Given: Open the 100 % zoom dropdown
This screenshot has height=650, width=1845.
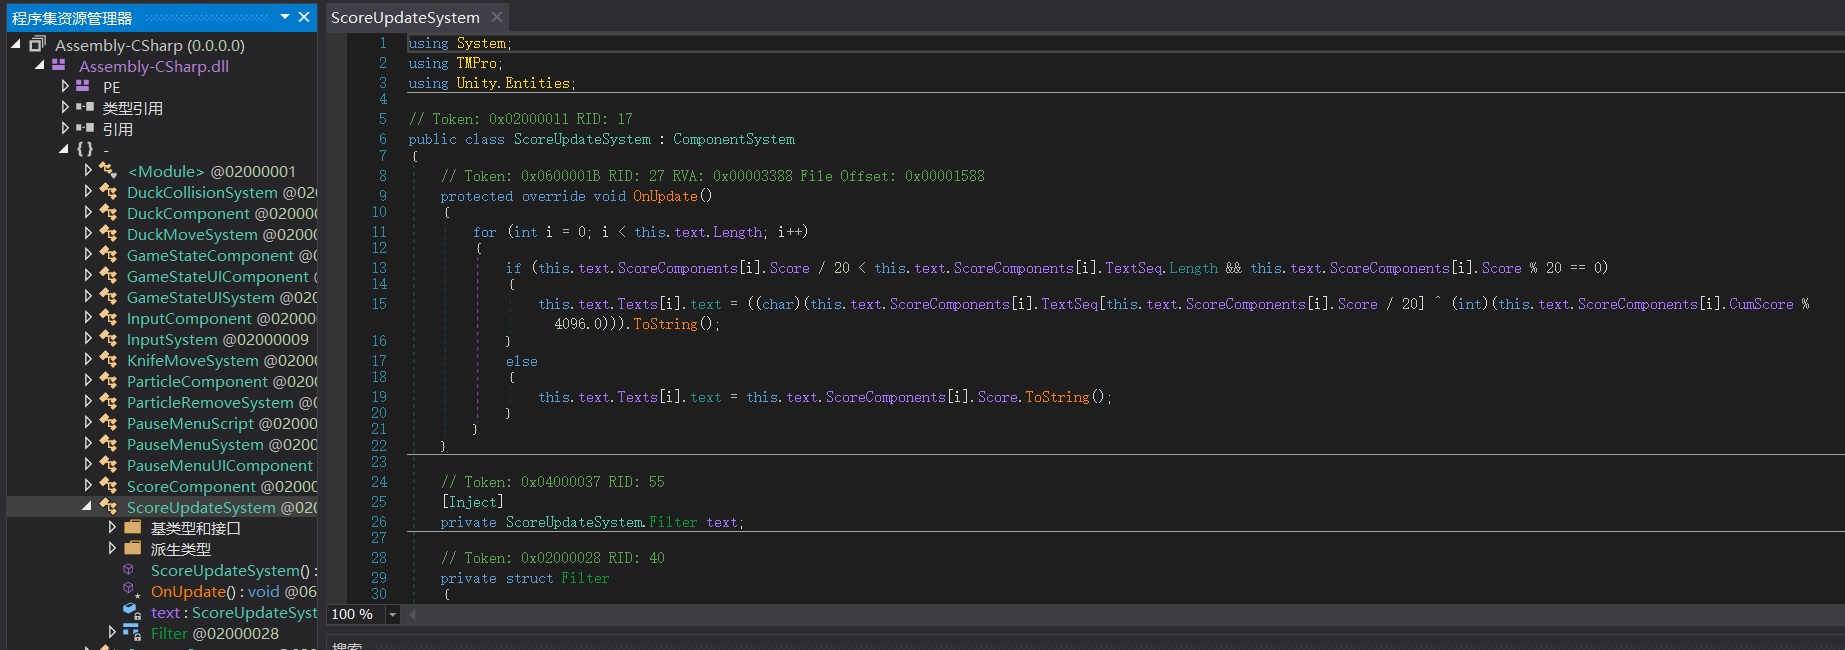Looking at the screenshot, I should click(392, 614).
